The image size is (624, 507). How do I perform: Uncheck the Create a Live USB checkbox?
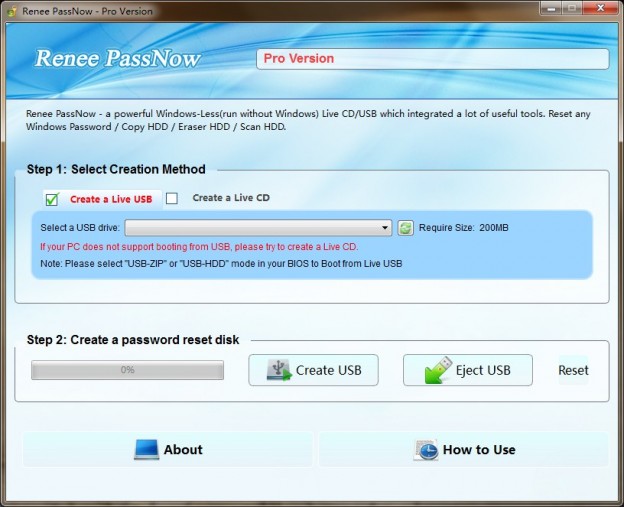[52, 199]
